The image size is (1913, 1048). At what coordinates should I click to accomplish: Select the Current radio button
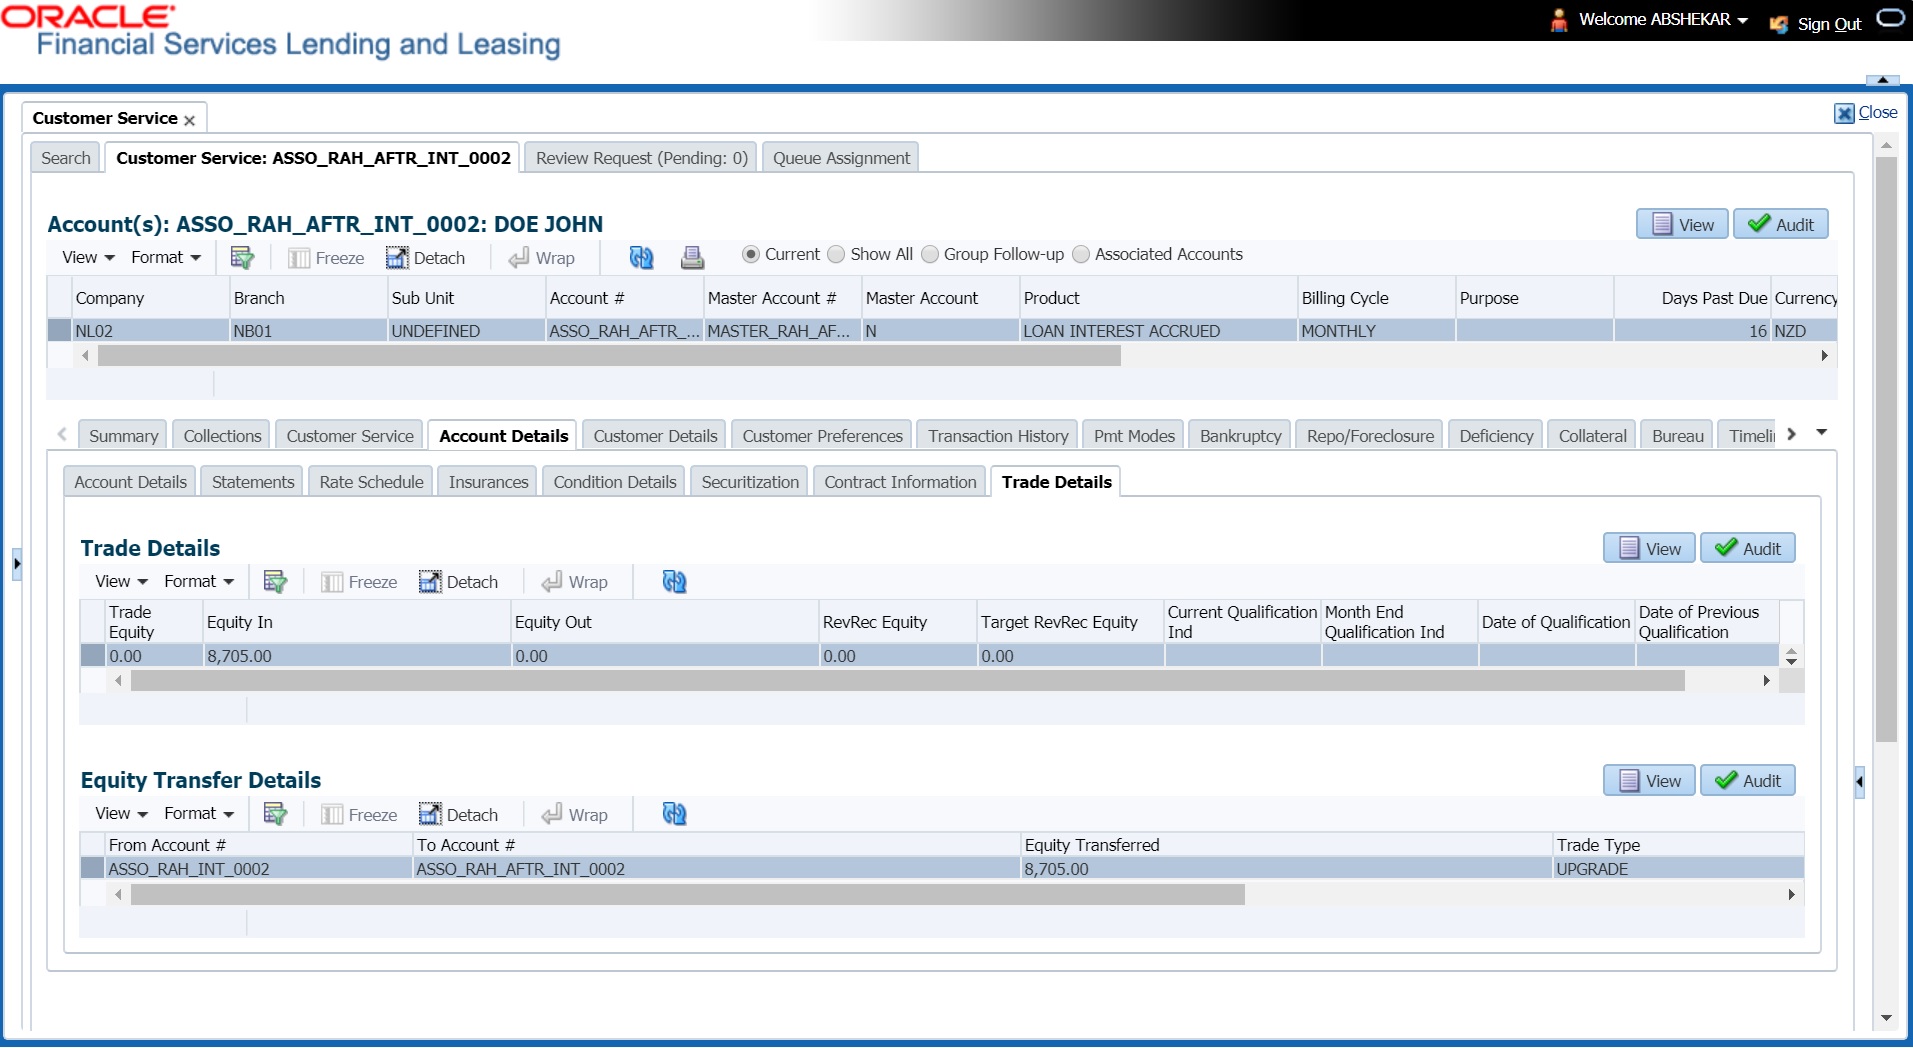pos(751,255)
